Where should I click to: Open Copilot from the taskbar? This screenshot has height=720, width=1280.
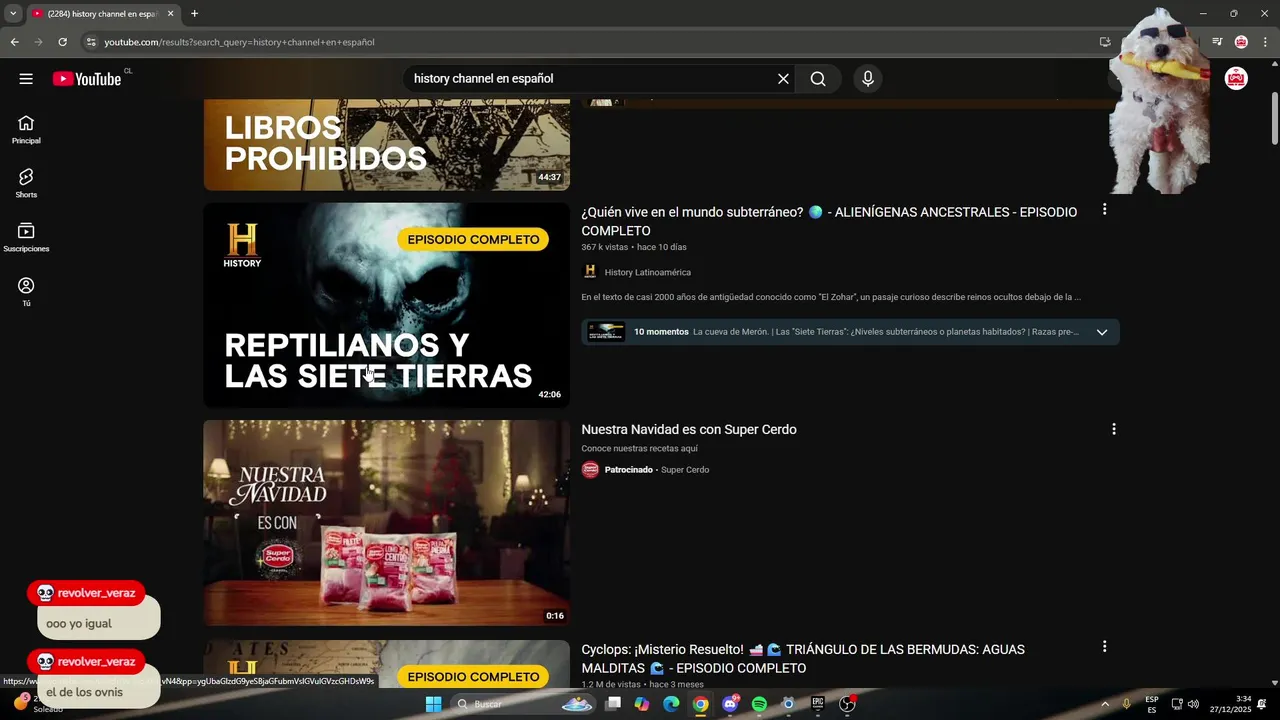tap(642, 704)
